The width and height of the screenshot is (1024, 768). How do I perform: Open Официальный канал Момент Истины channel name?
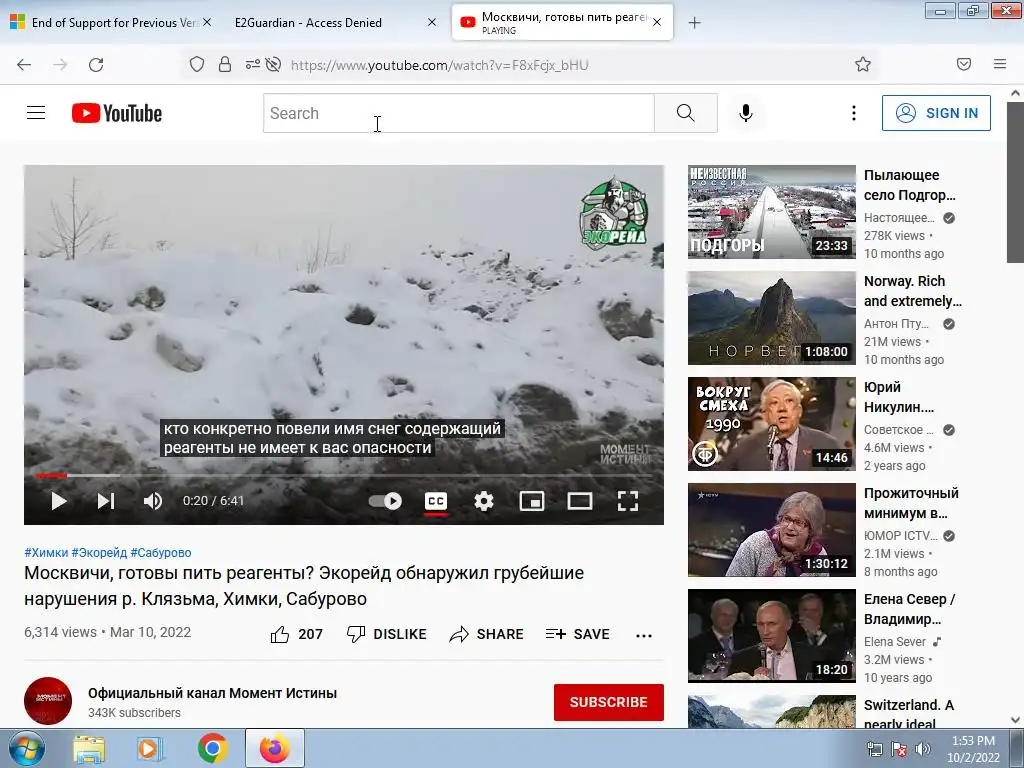click(212, 693)
